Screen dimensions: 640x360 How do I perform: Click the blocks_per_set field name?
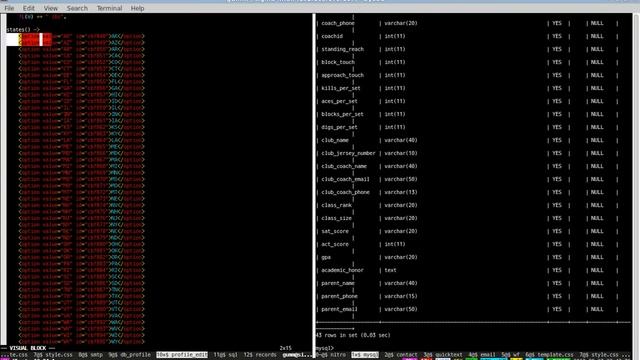(342, 114)
